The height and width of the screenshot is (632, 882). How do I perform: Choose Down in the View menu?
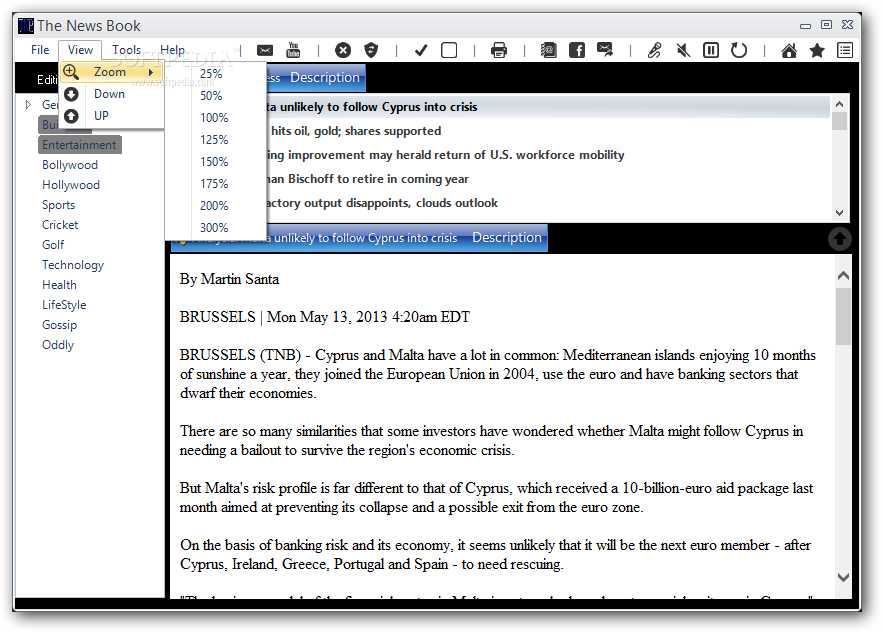[x=109, y=94]
